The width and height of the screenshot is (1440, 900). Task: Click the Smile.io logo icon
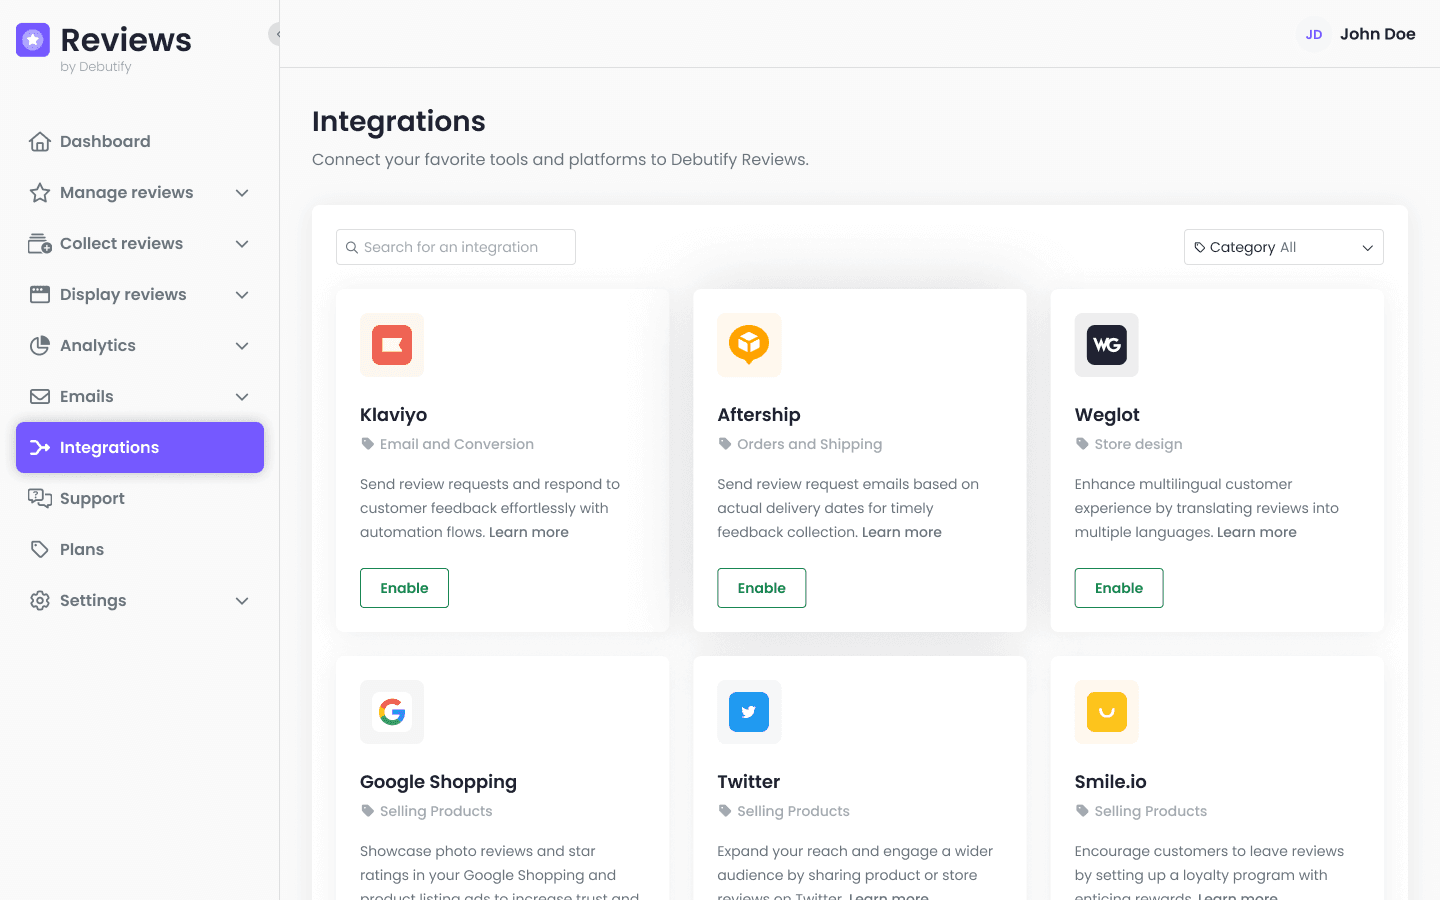[x=1107, y=712]
